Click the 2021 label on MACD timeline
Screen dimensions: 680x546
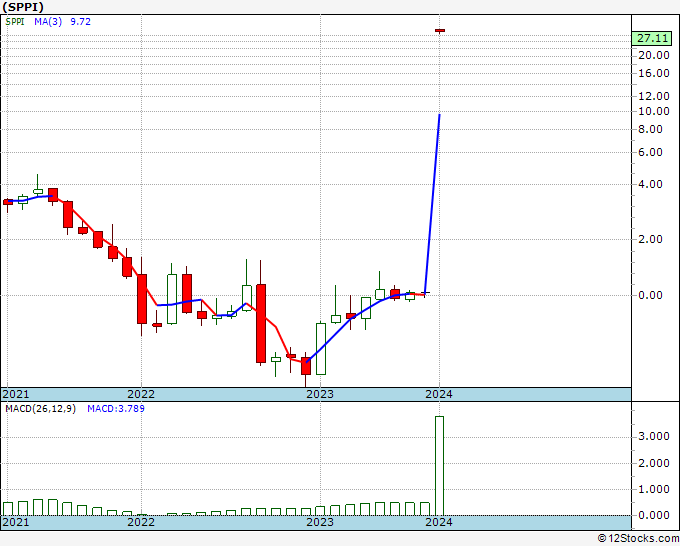[16, 522]
